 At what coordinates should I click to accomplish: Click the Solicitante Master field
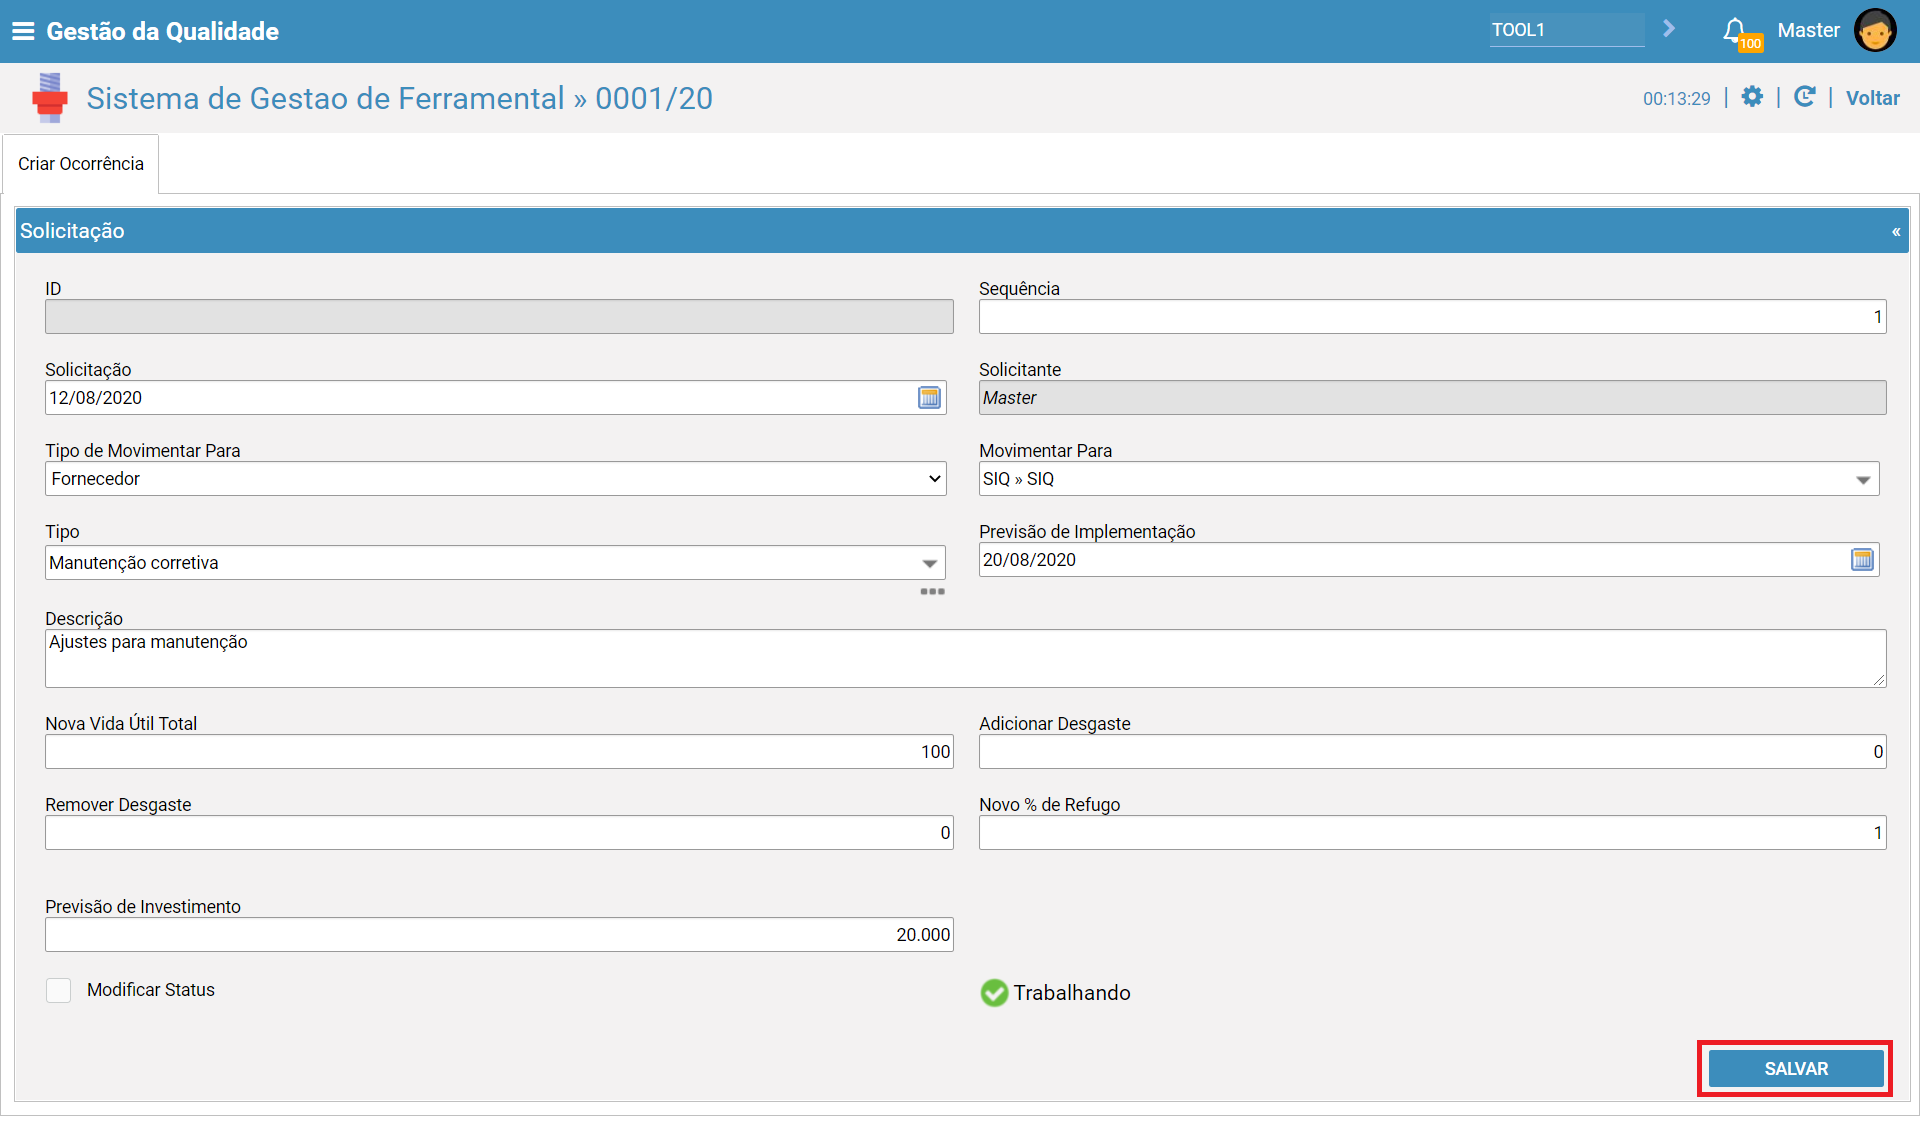1432,398
